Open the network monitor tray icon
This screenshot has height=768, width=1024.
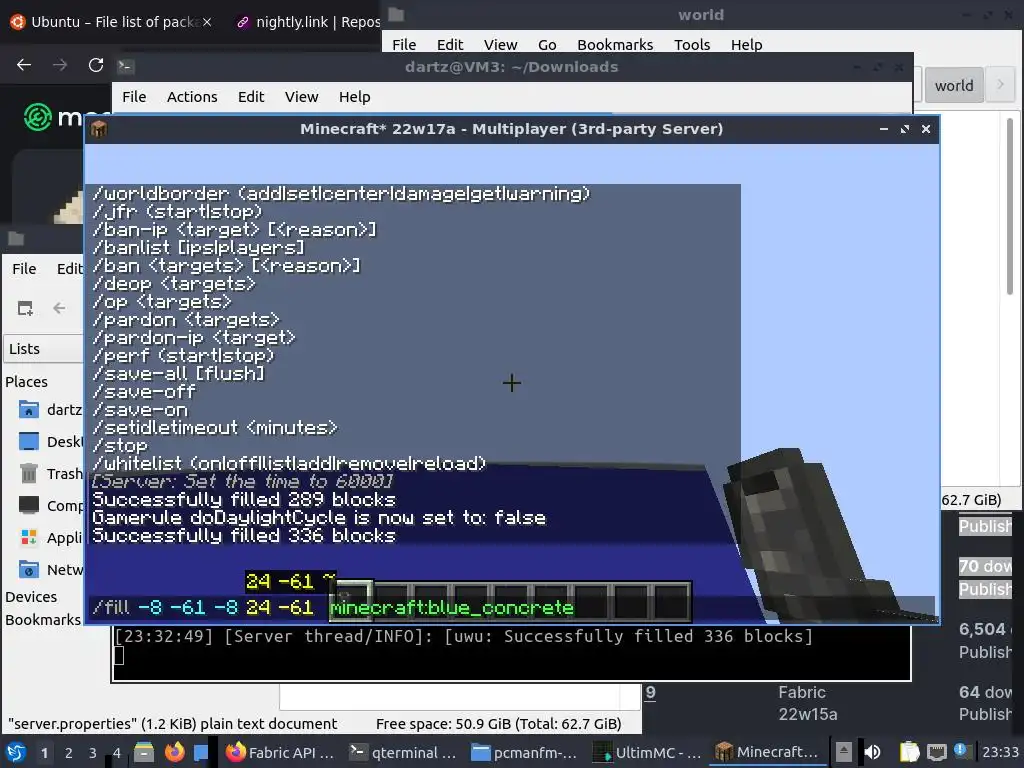pyautogui.click(x=936, y=752)
